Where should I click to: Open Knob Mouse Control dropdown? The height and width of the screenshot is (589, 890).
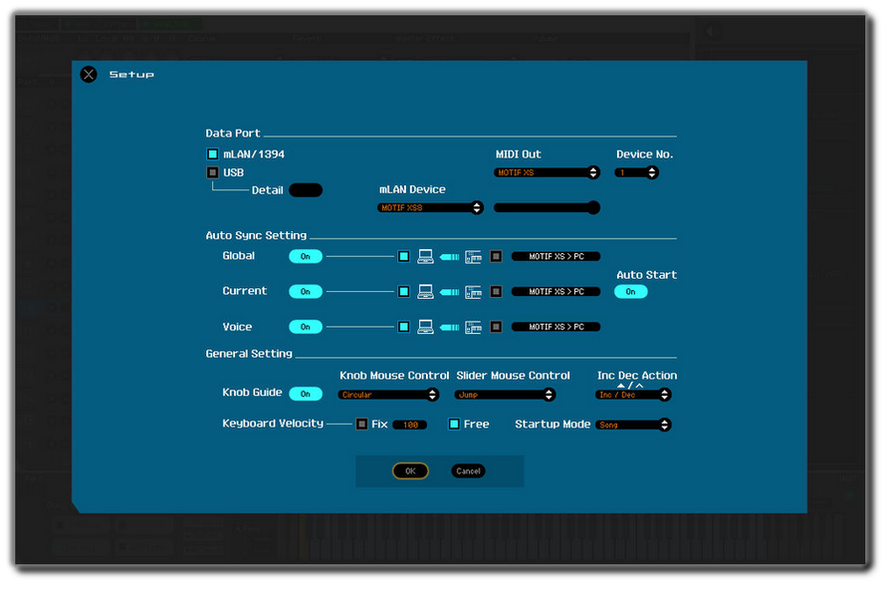tap(388, 395)
